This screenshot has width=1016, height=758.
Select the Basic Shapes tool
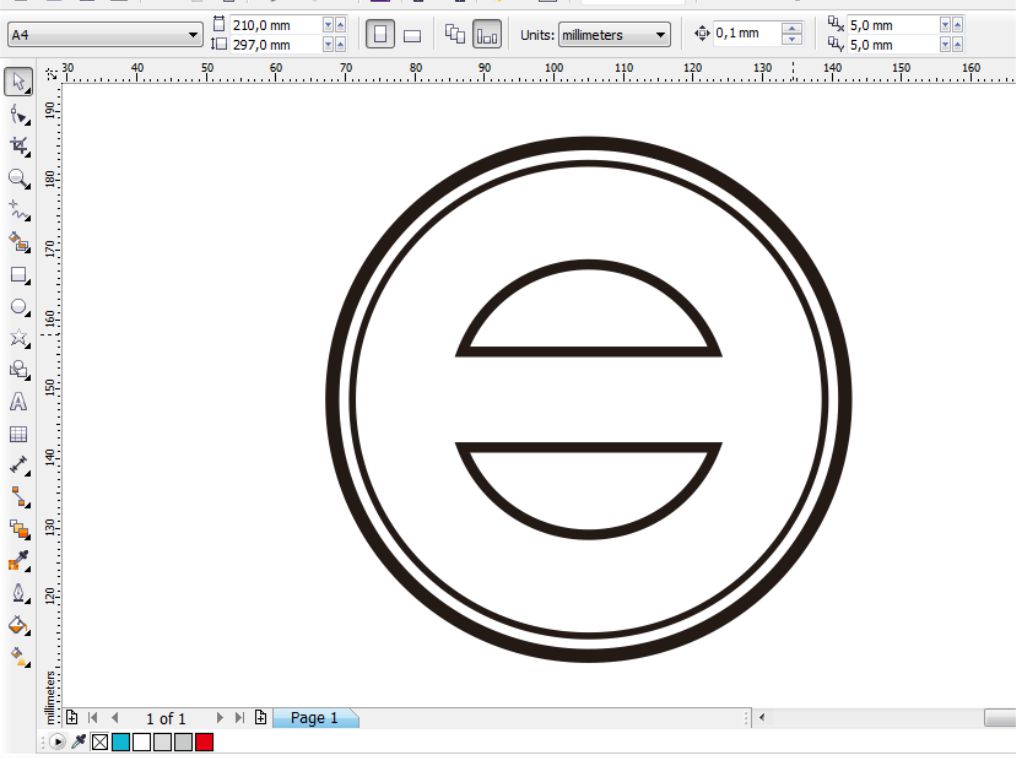pos(19,370)
